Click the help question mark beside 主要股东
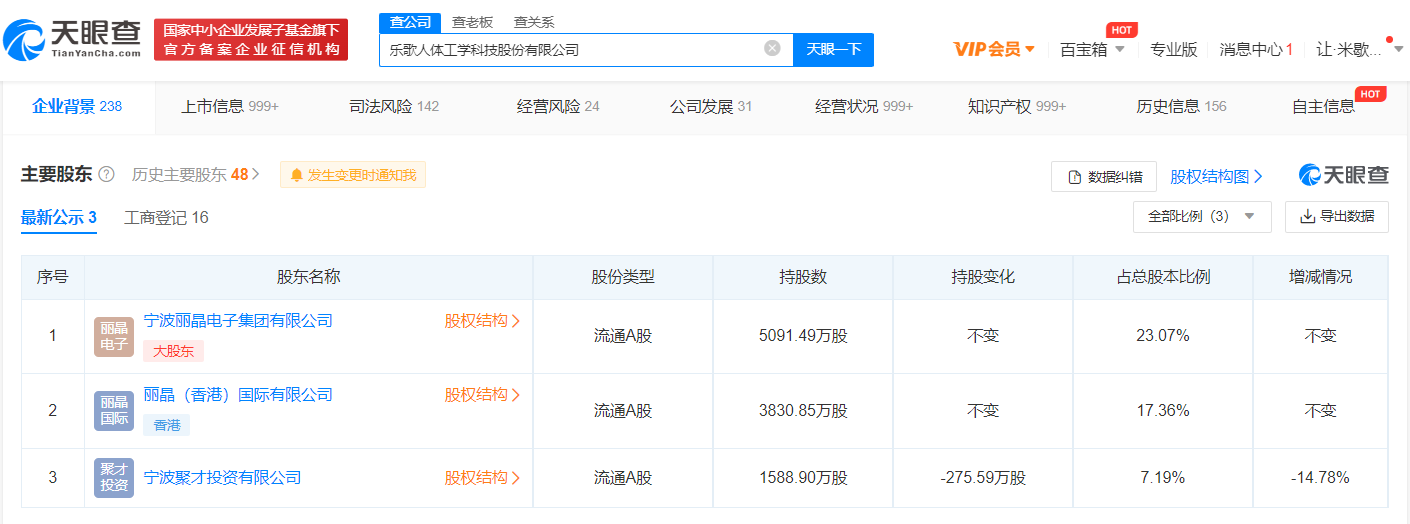Viewport: 1410px width, 524px height. [107, 175]
